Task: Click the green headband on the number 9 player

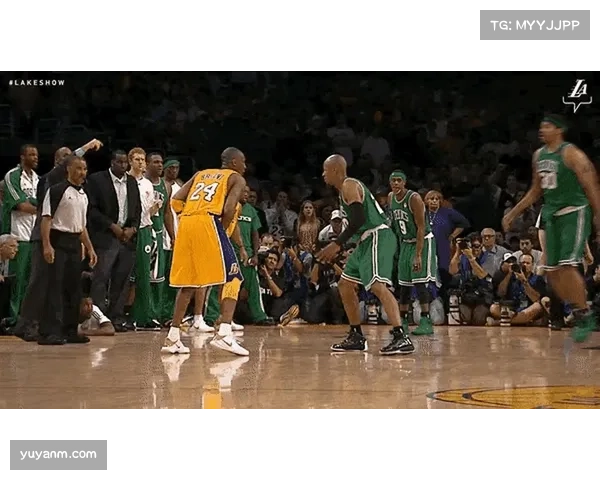Action: coord(398,176)
